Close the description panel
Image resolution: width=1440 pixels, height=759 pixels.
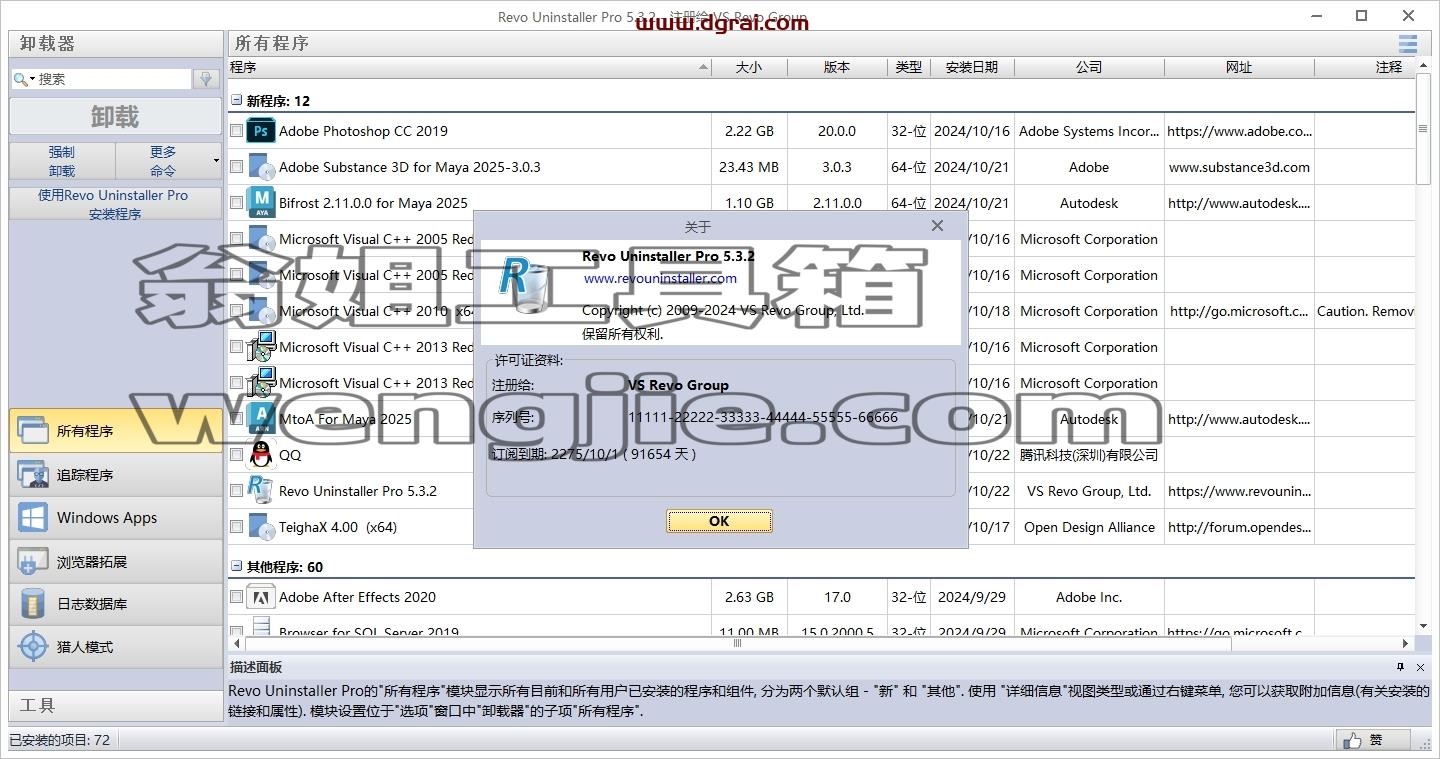point(1420,667)
